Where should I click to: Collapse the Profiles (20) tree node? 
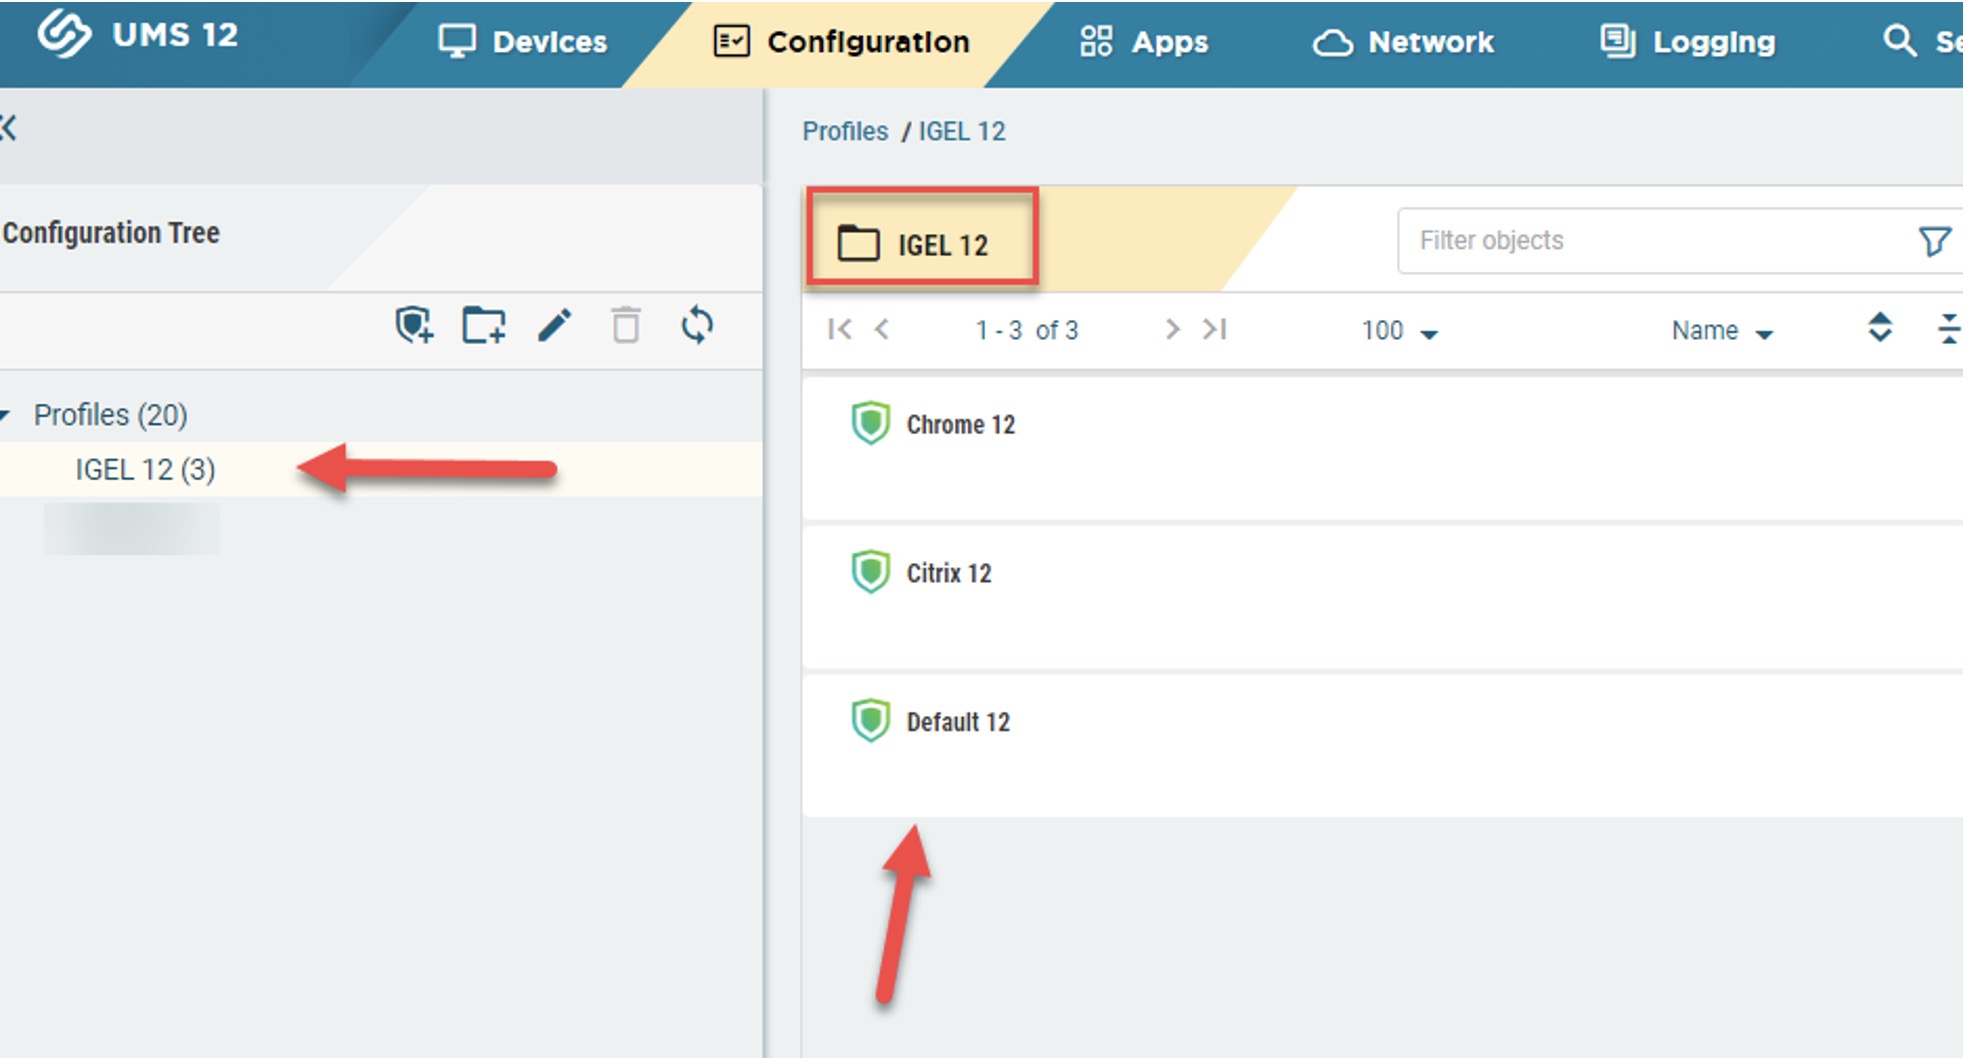(6, 415)
